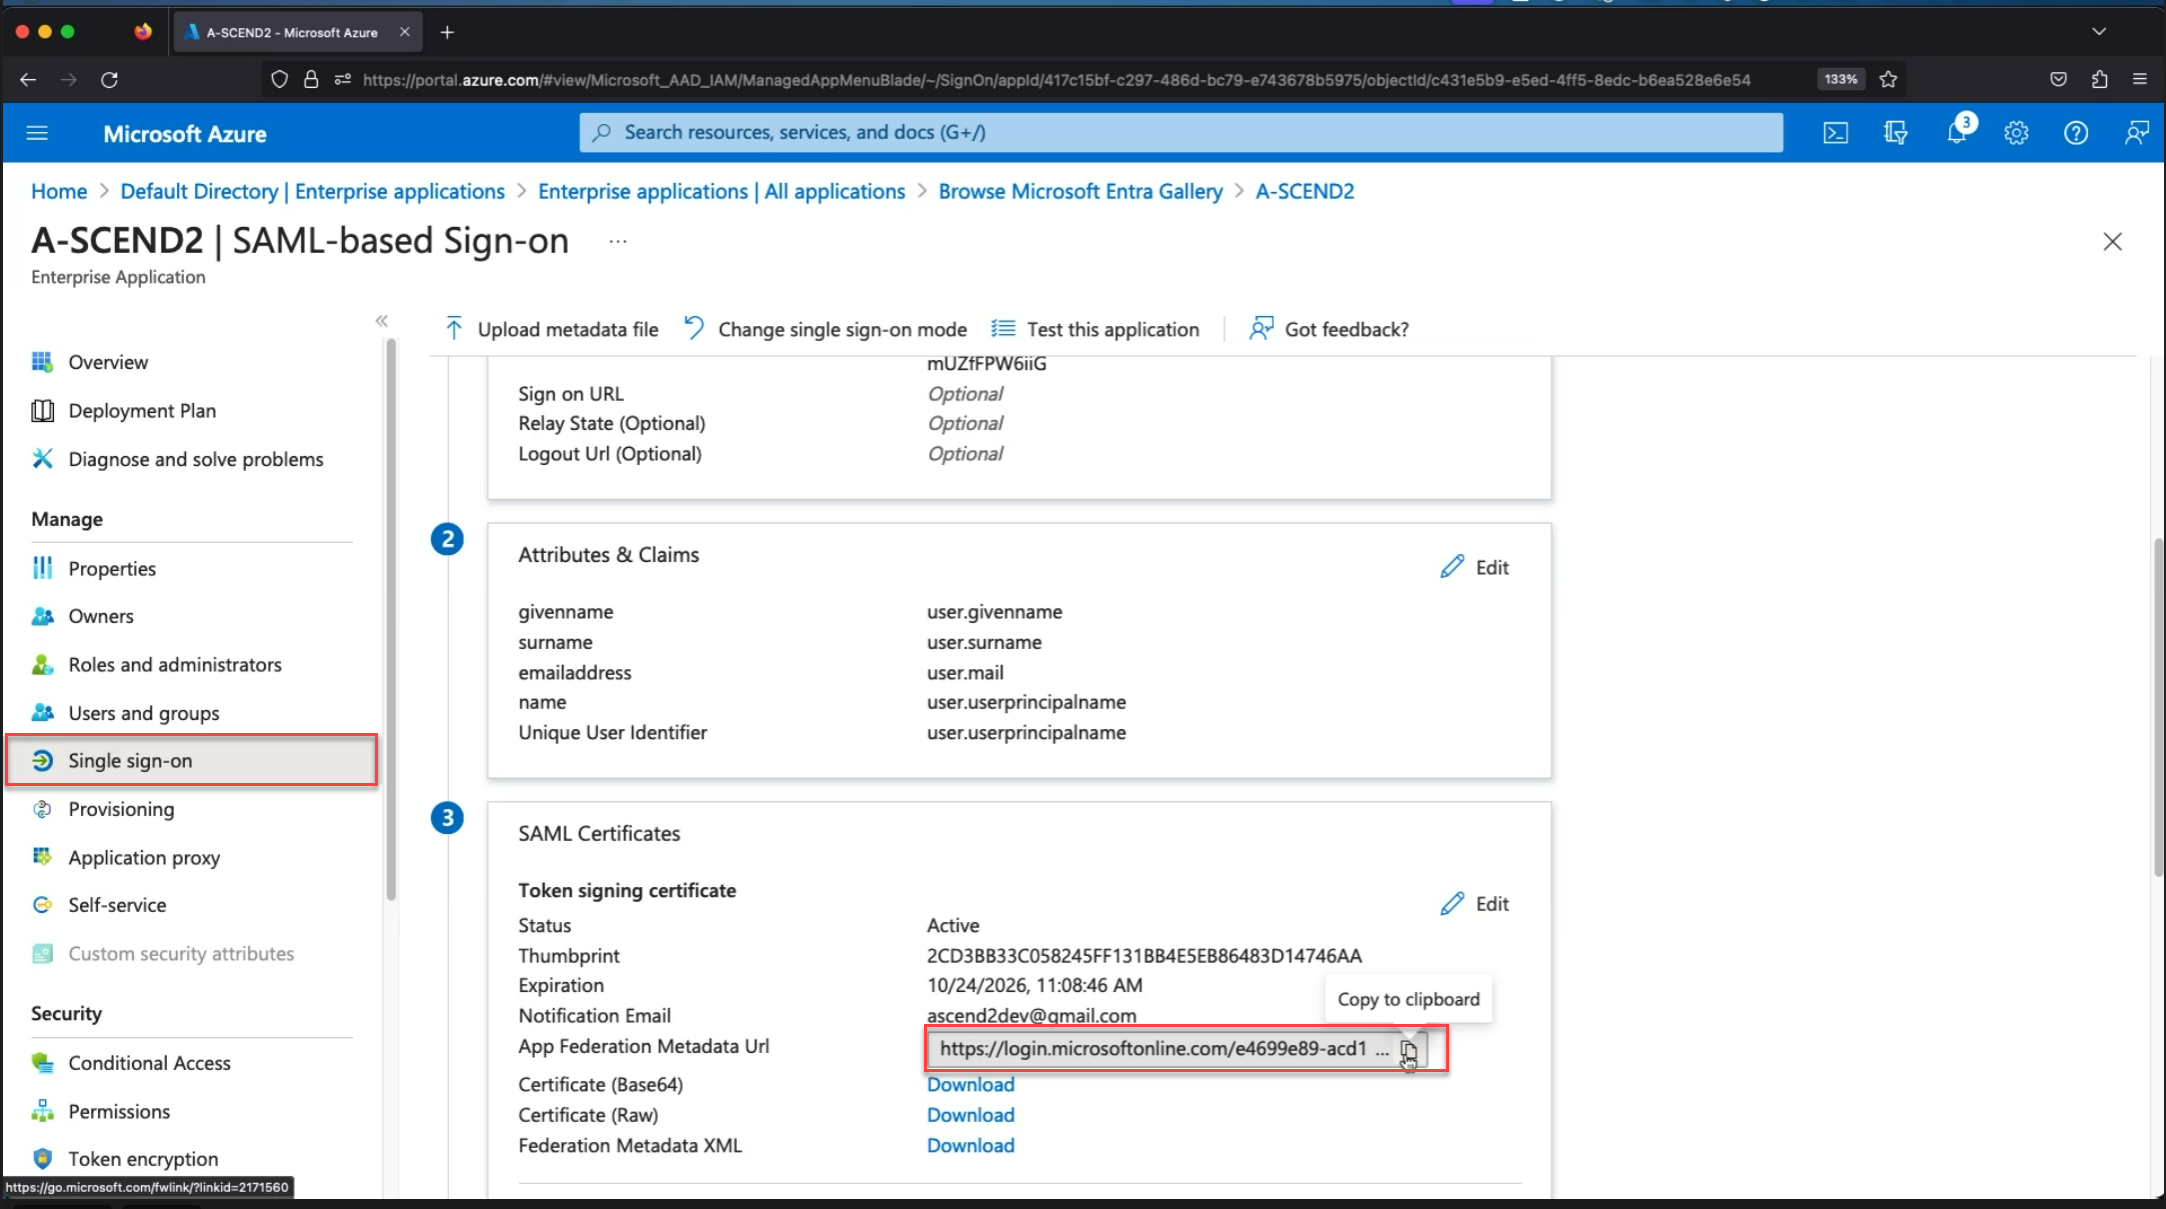Click the Search resources field
Image resolution: width=2166 pixels, height=1209 pixels.
point(1180,131)
